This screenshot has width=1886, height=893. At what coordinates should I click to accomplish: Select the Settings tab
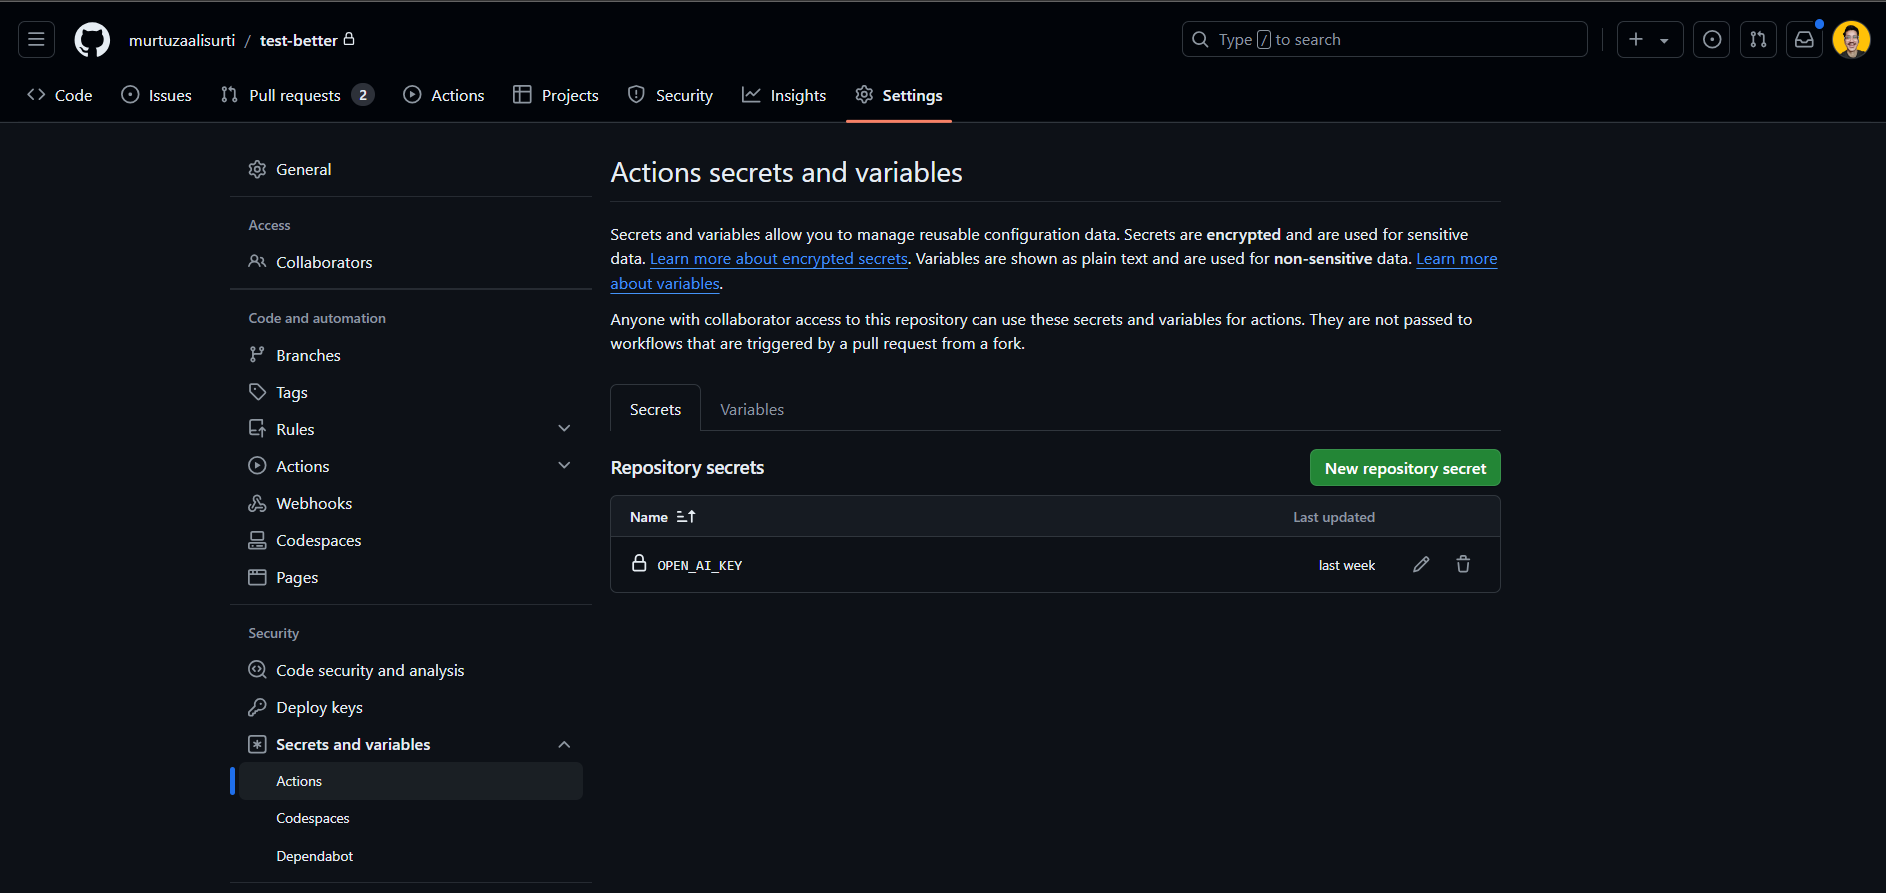click(899, 95)
